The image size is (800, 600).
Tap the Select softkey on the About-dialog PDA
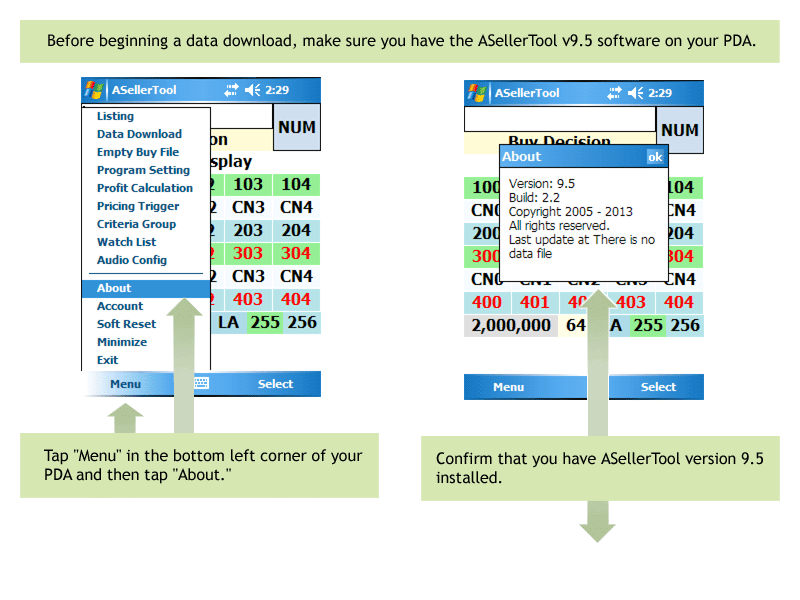(658, 387)
